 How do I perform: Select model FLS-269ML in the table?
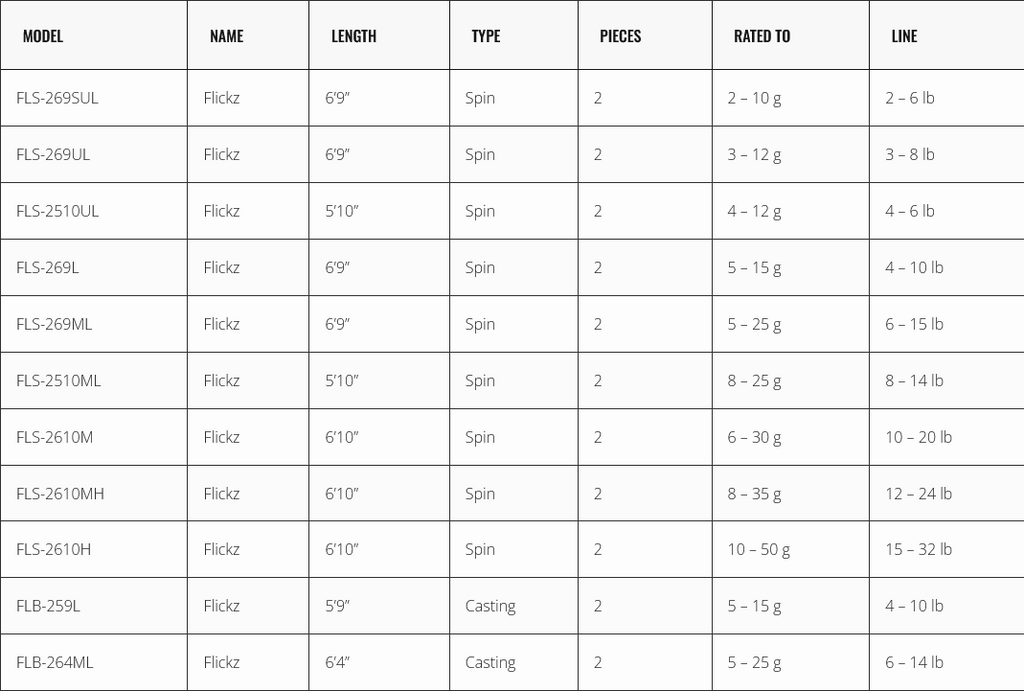coord(54,324)
